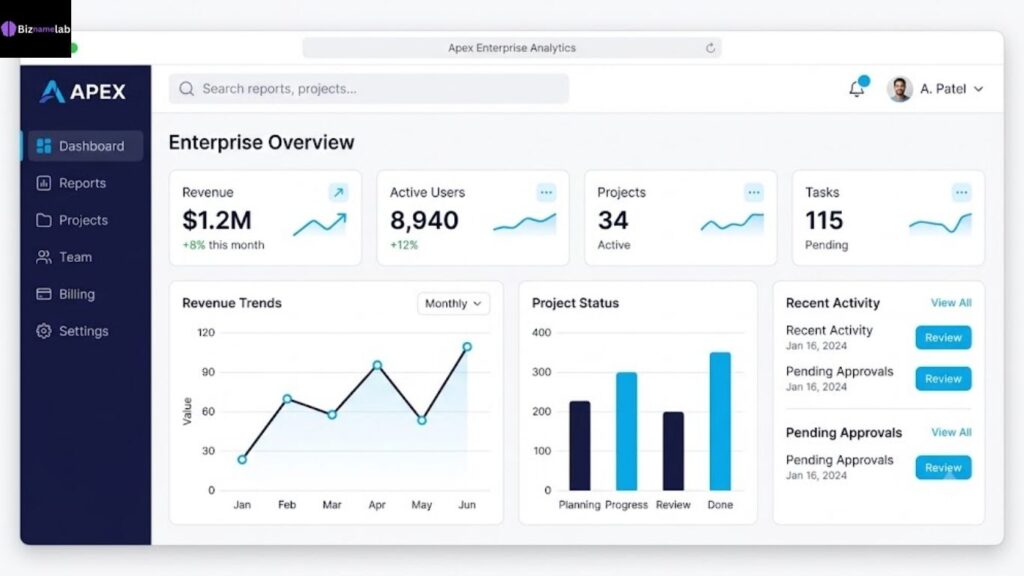Select the Jan data point on Revenue Trends
The image size is (1024, 576).
(242, 460)
